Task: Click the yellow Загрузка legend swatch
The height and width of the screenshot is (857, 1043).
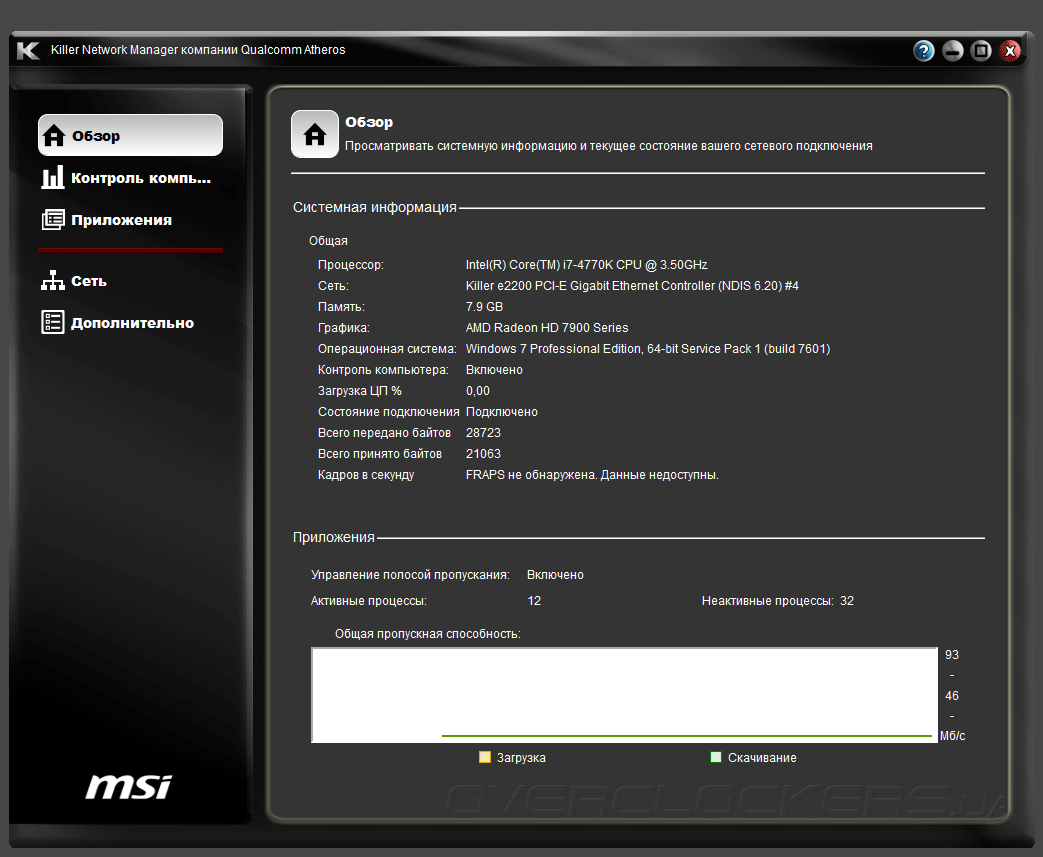Action: [x=485, y=757]
